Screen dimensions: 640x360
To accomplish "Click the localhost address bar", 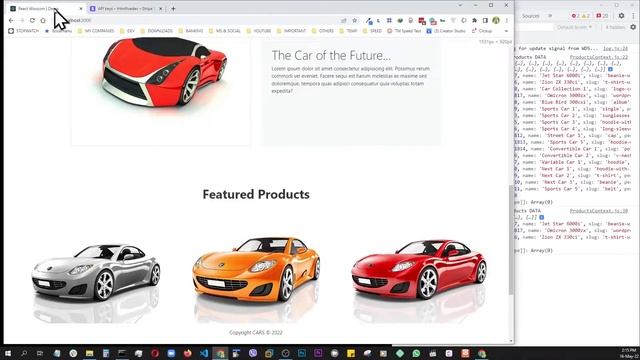I will coord(196,20).
